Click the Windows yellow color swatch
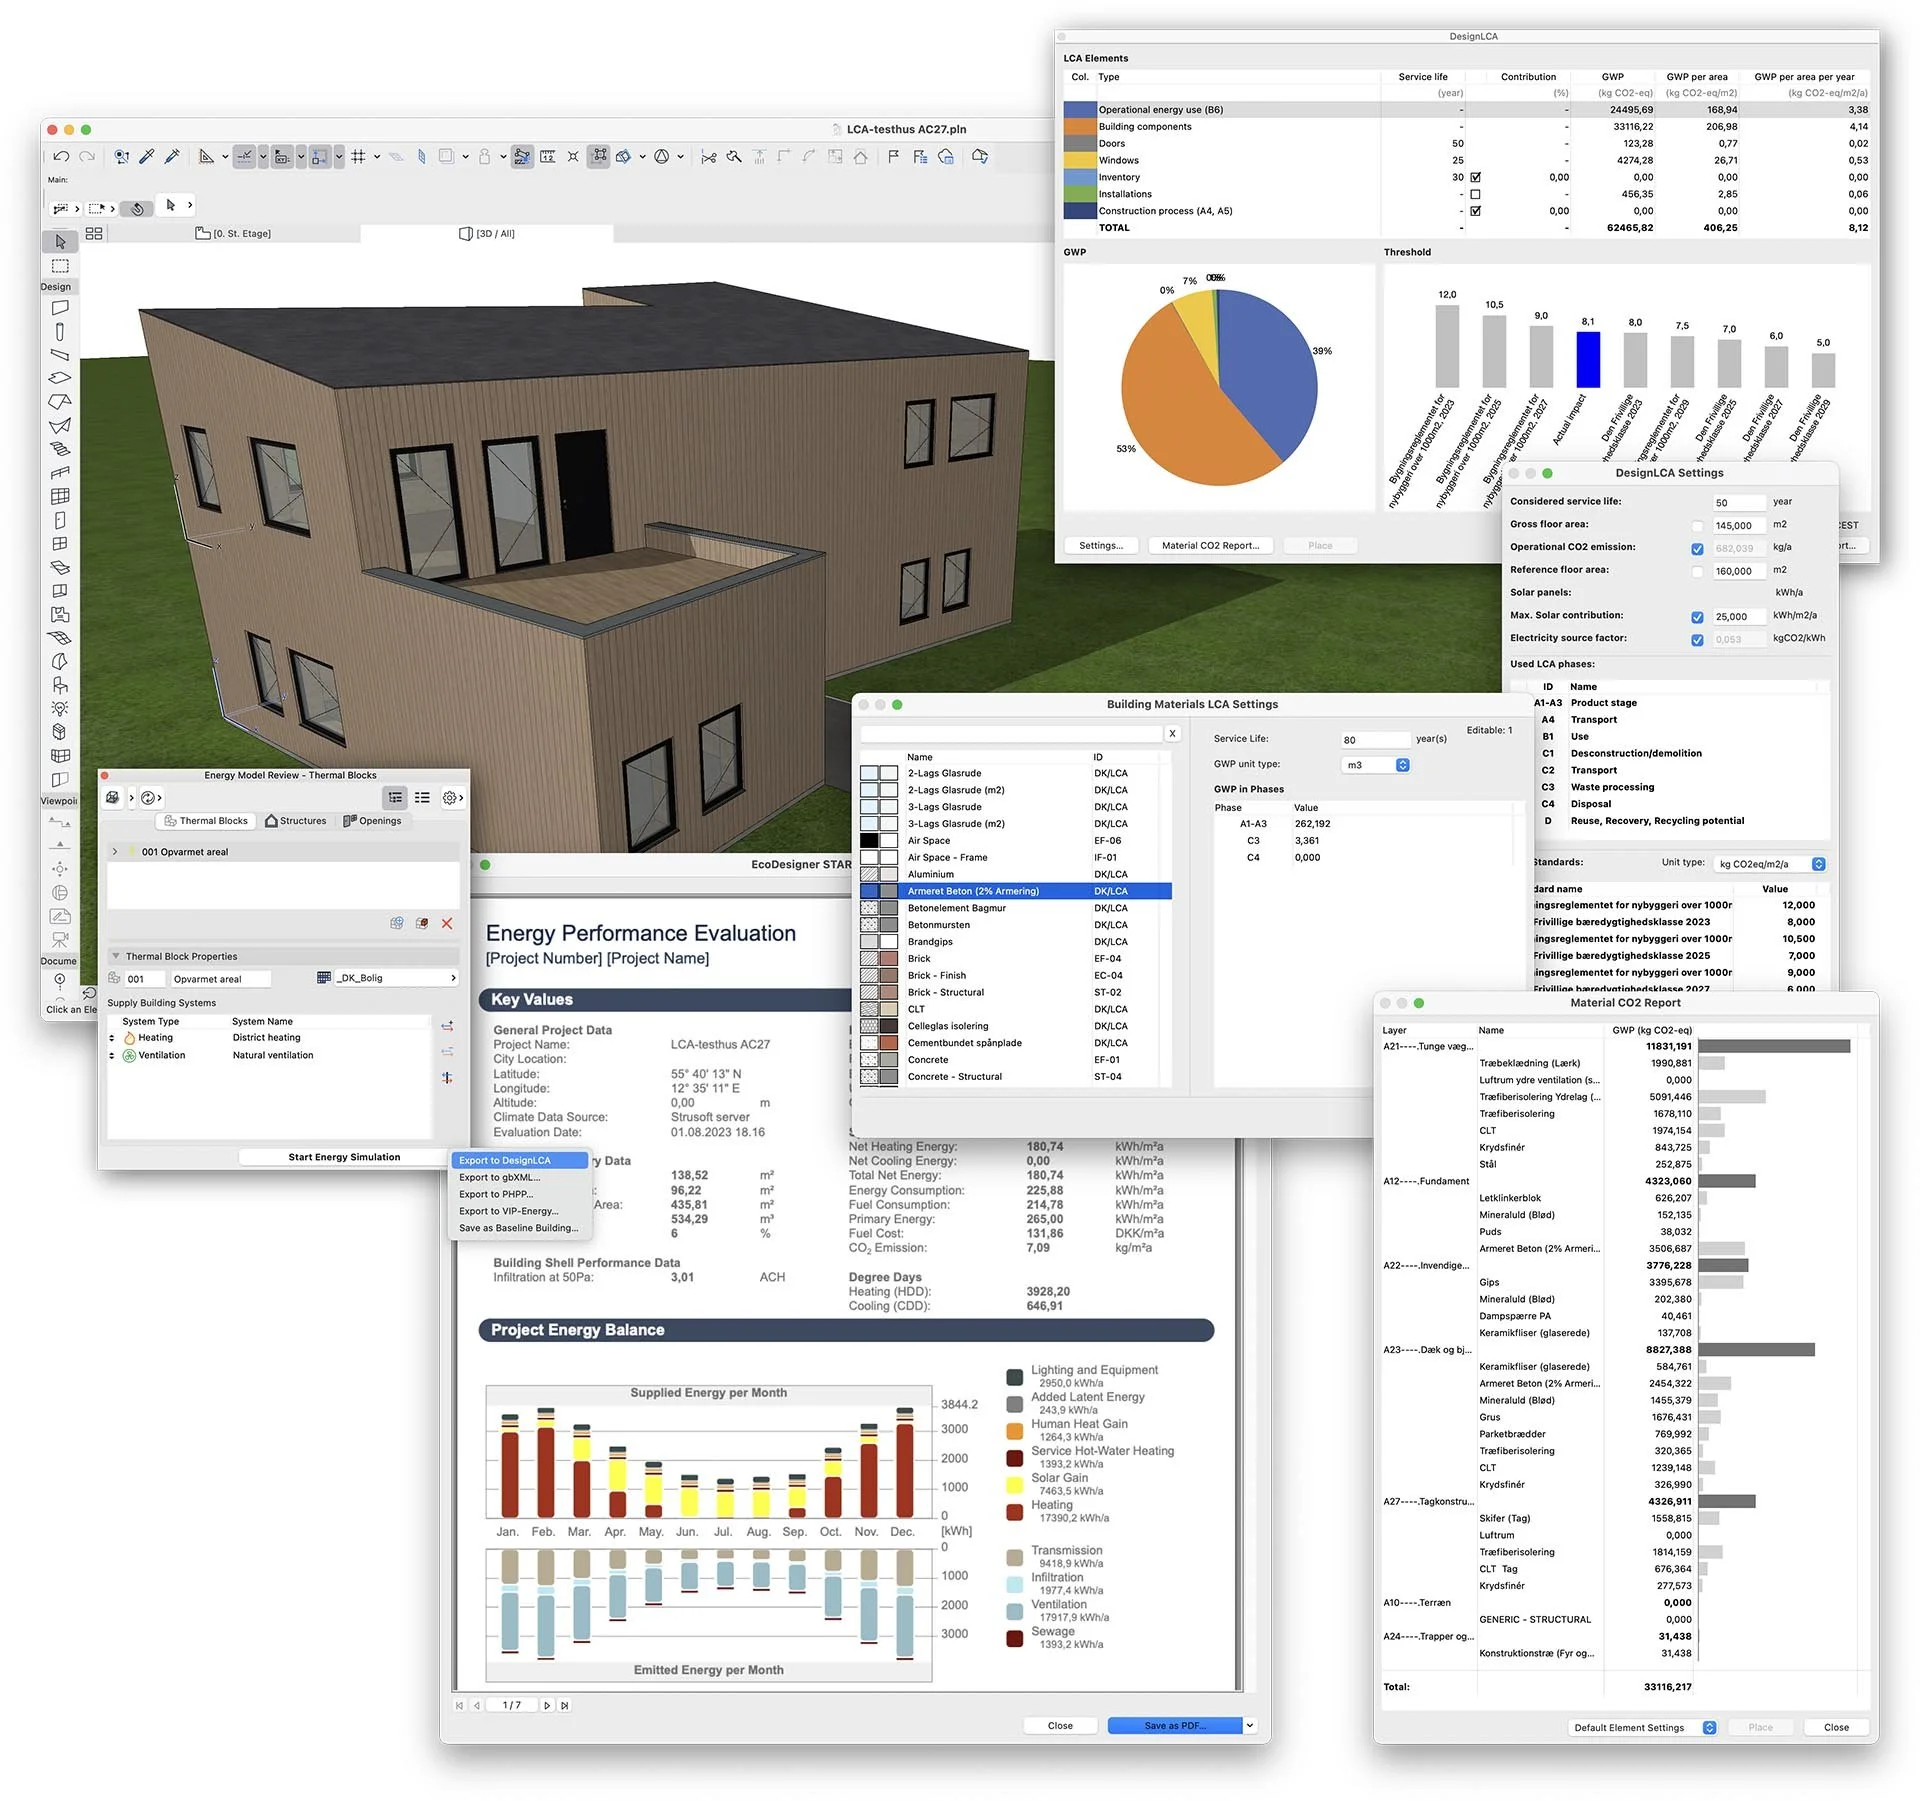 pyautogui.click(x=1079, y=160)
